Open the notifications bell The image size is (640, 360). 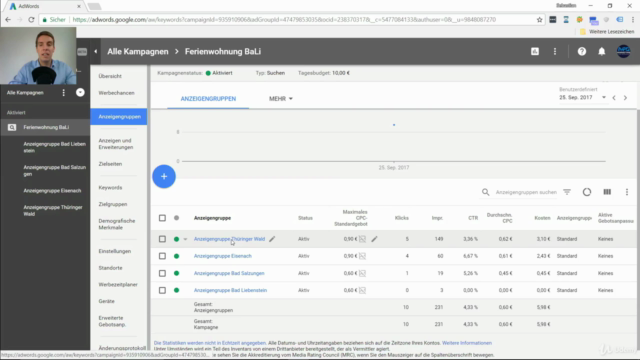[602, 51]
